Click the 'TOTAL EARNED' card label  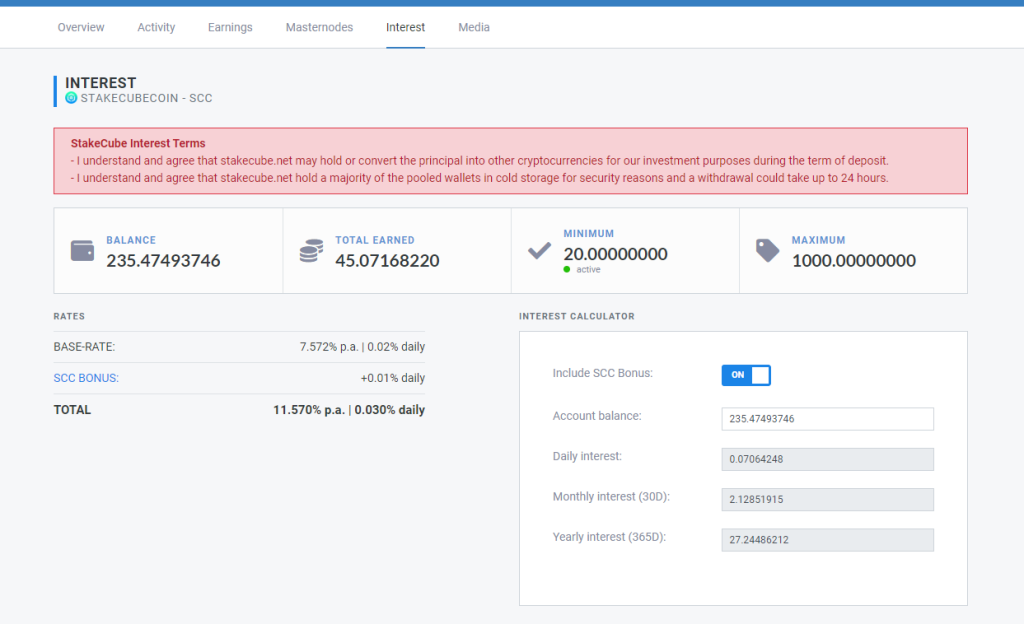pyautogui.click(x=375, y=240)
